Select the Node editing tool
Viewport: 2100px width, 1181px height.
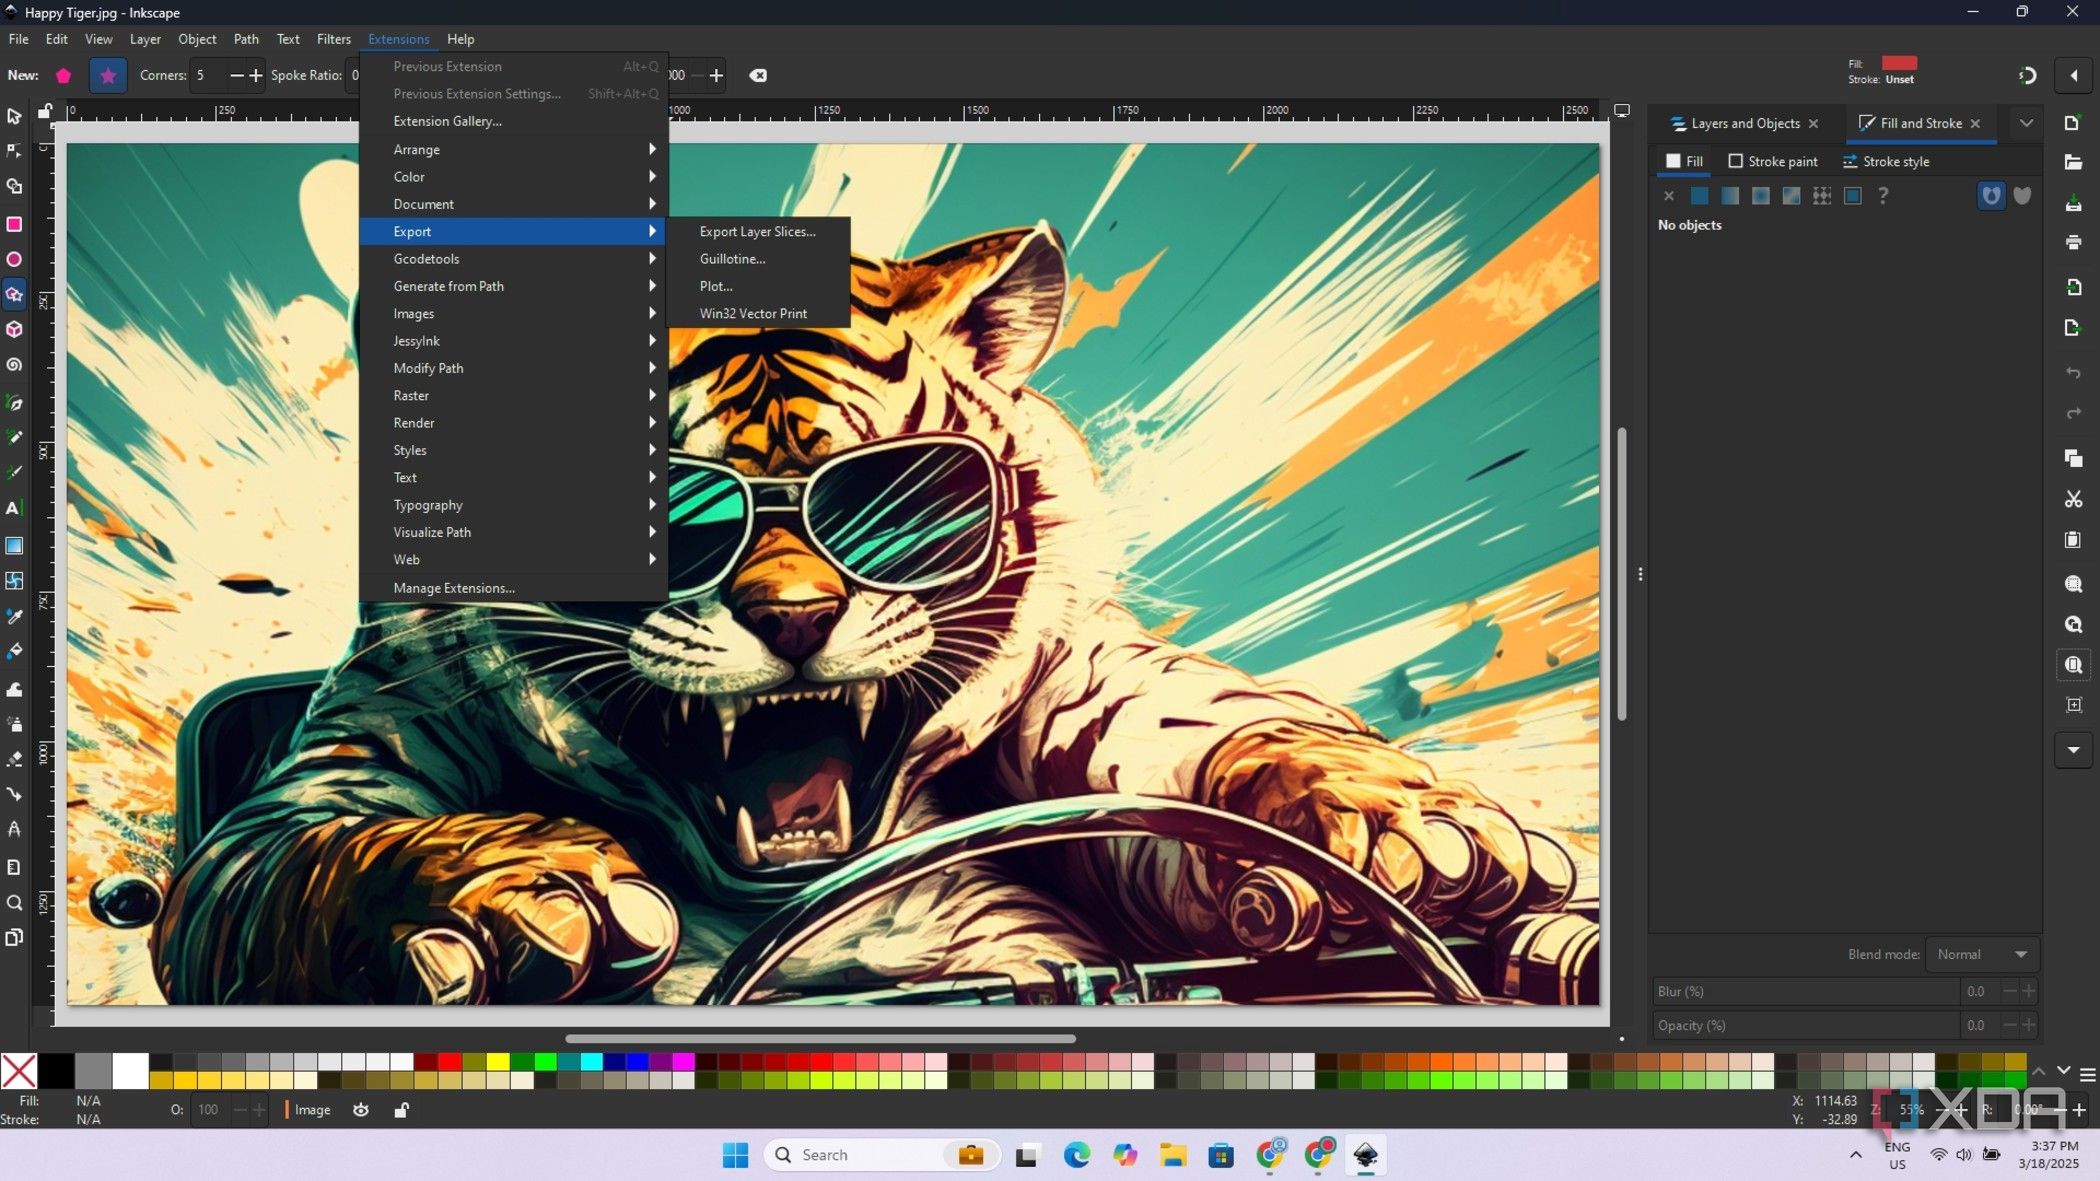pos(14,151)
